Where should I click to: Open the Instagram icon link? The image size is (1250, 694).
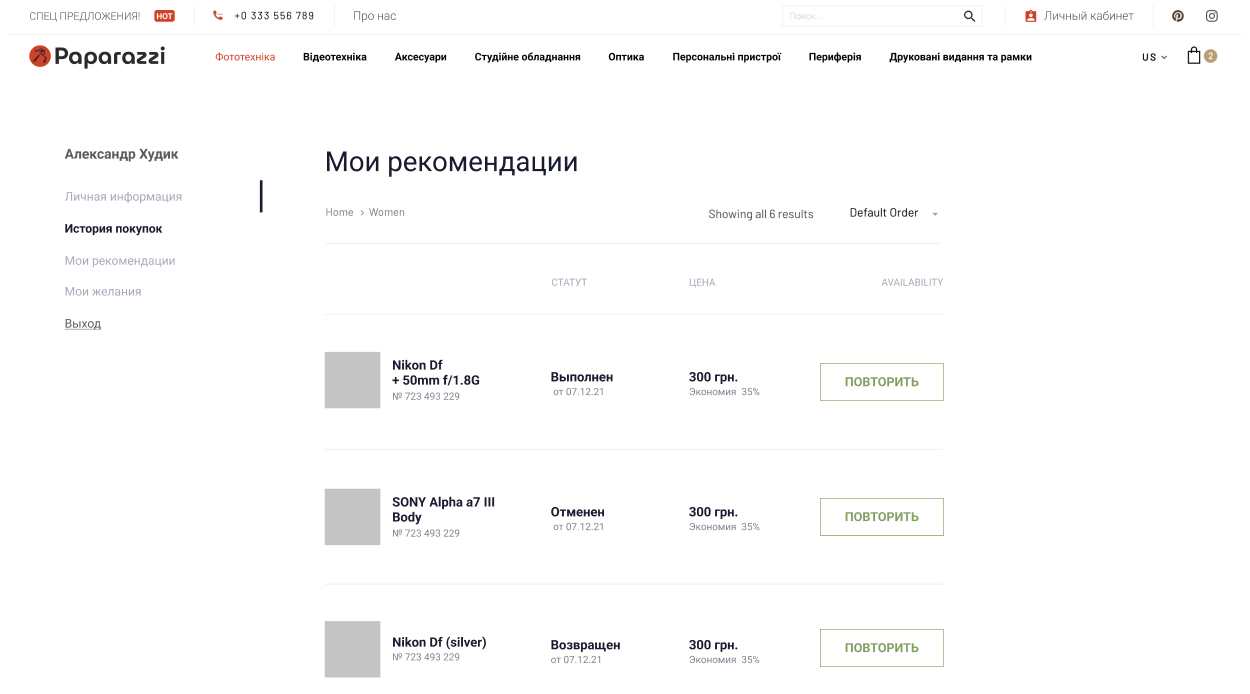click(x=1212, y=16)
